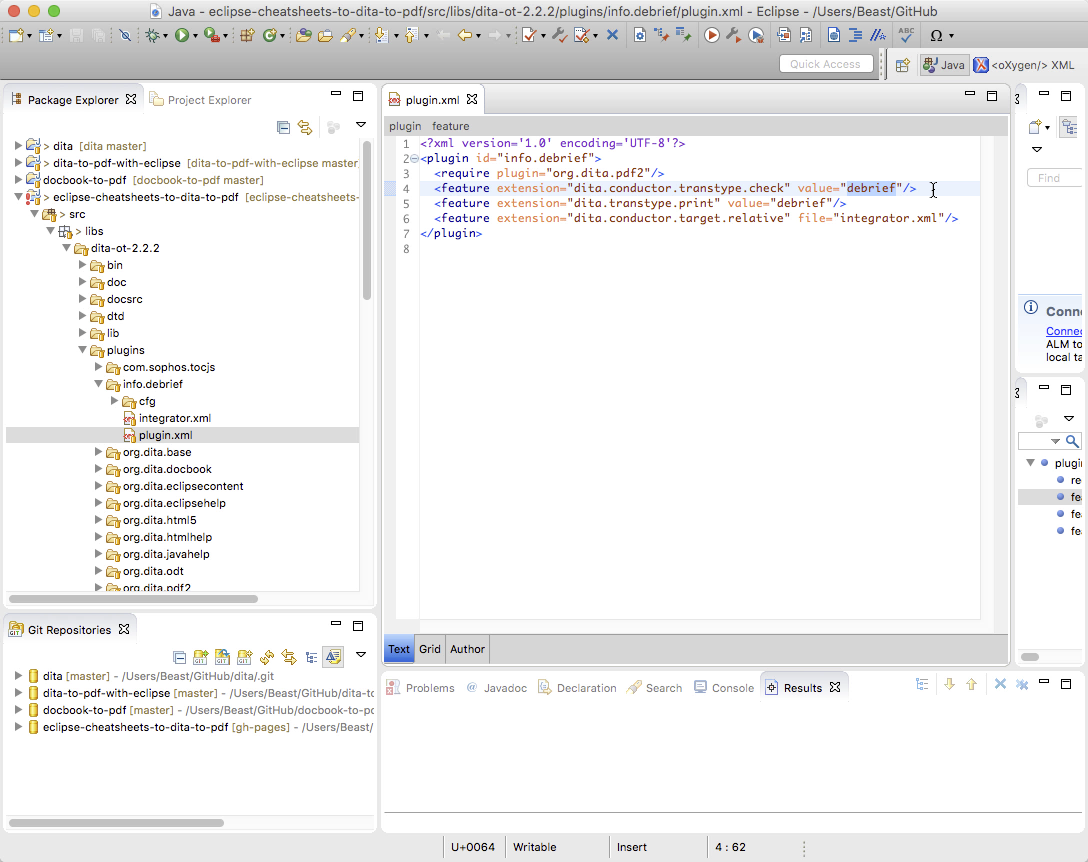
Task: Collapse the plugins folder
Action: click(x=83, y=350)
